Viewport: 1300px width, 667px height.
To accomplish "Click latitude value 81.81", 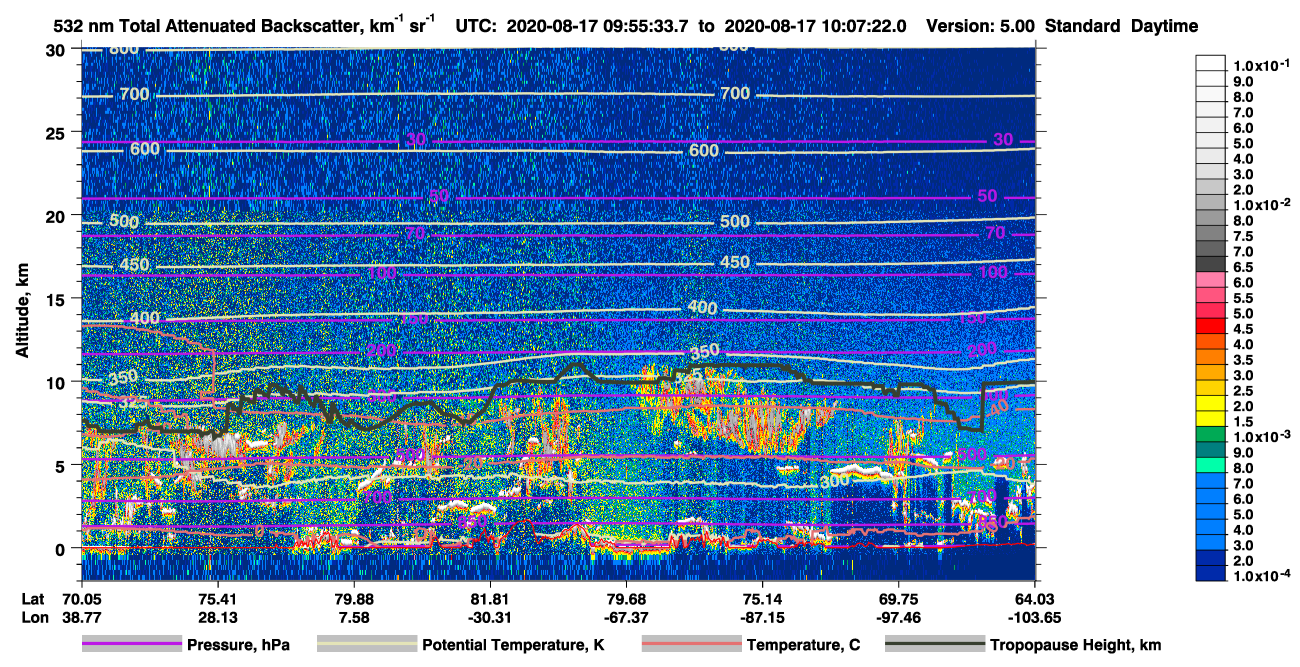I will click(x=490, y=598).
